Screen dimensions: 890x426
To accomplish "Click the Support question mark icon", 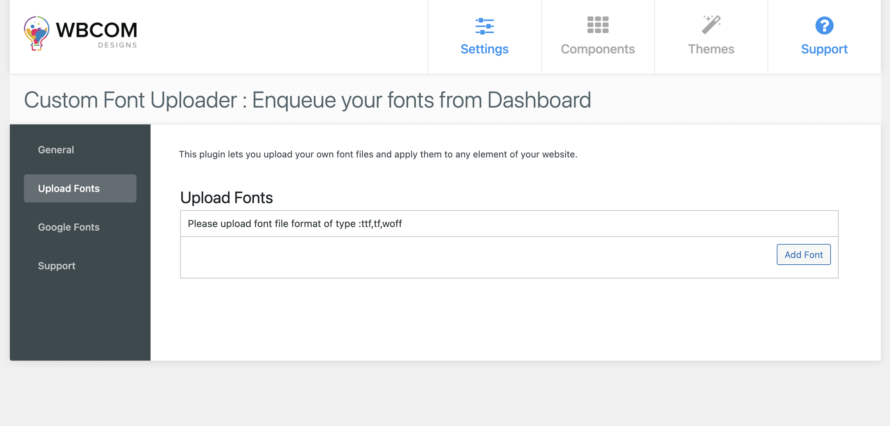I will coord(824,25).
